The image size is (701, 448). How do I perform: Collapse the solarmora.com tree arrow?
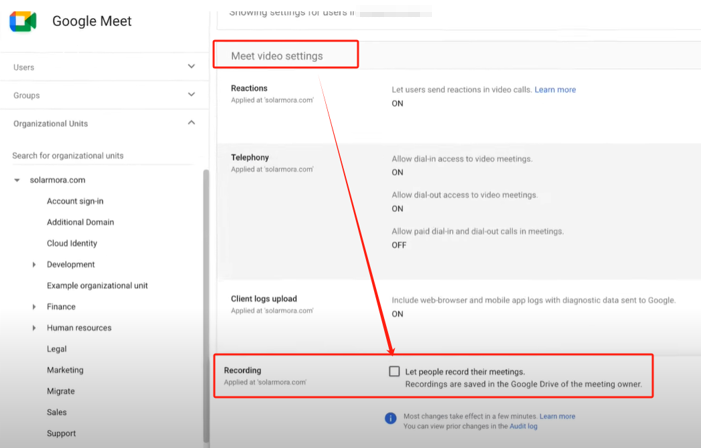tap(17, 180)
